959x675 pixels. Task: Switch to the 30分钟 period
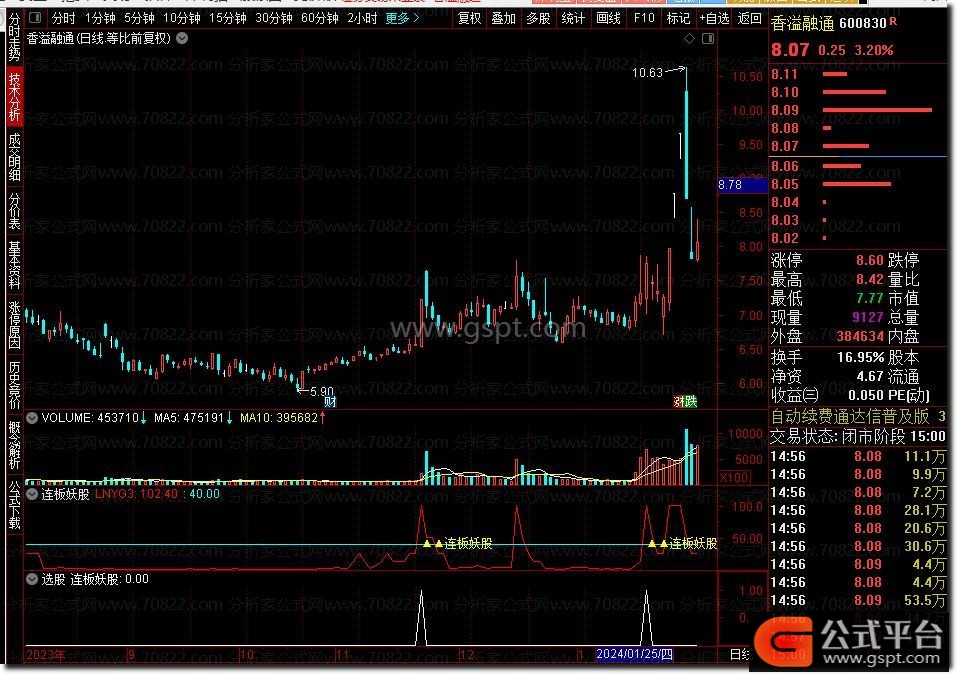coord(273,18)
